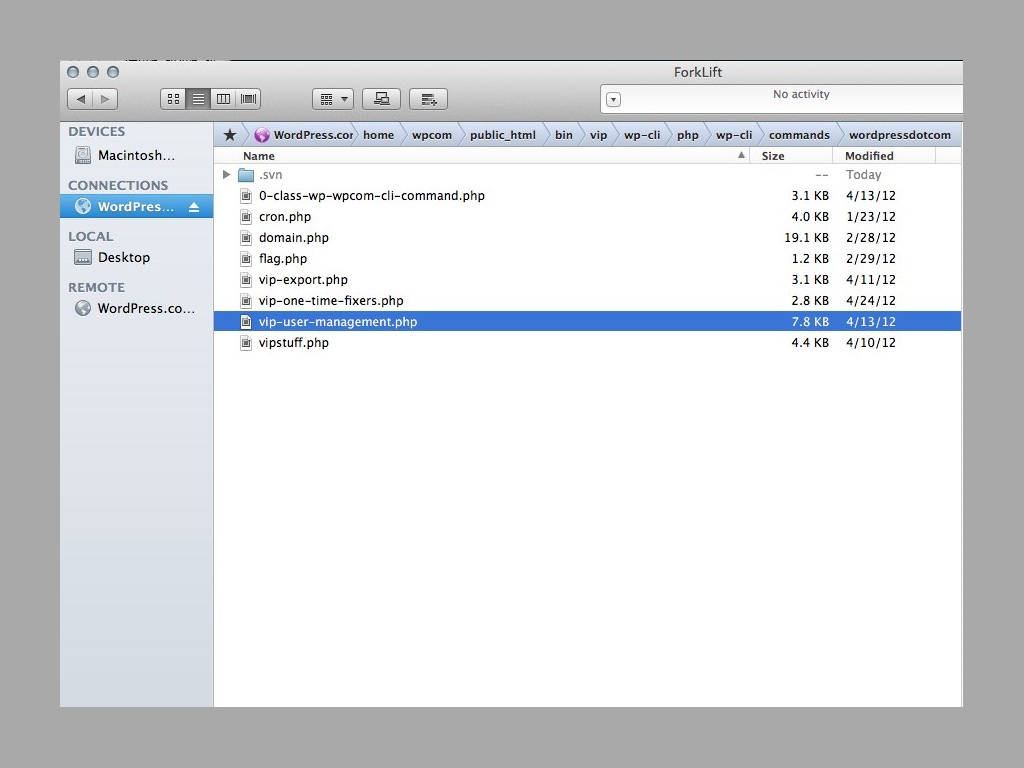Select vip-export.php file

point(588,280)
